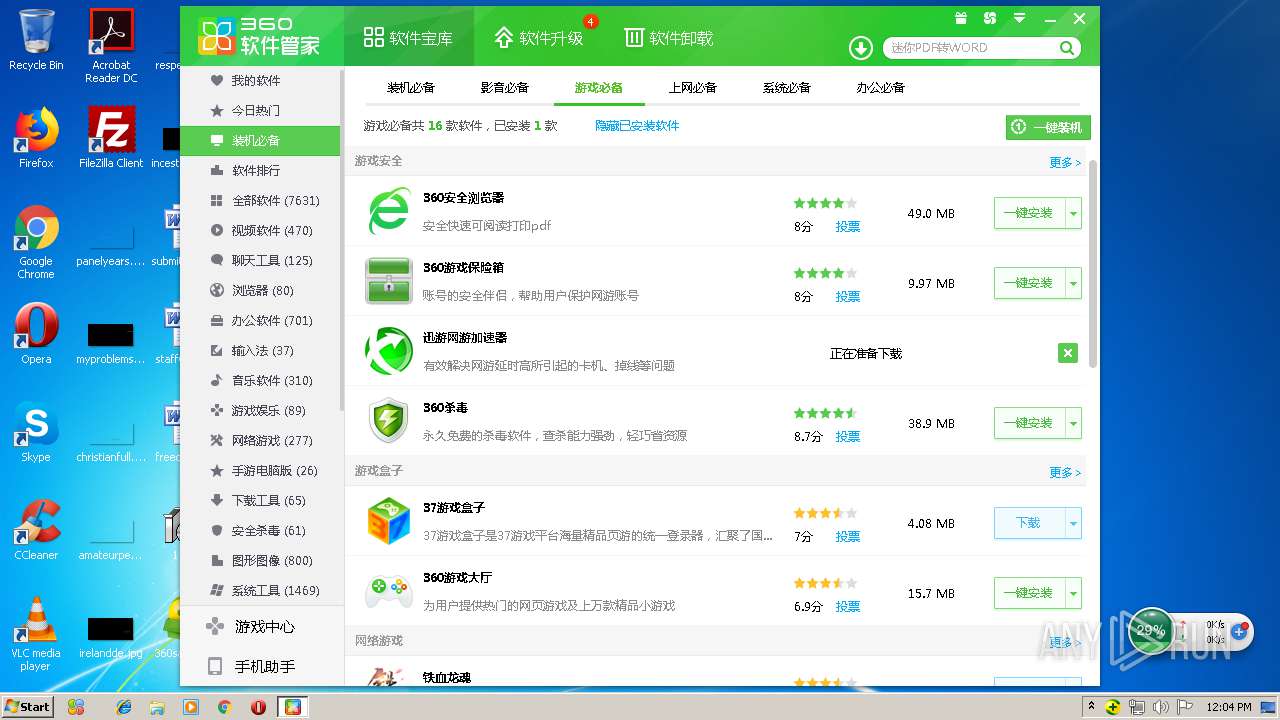The image size is (1280, 720).
Task: Open Internet Explorer from the taskbar
Action: point(124,707)
